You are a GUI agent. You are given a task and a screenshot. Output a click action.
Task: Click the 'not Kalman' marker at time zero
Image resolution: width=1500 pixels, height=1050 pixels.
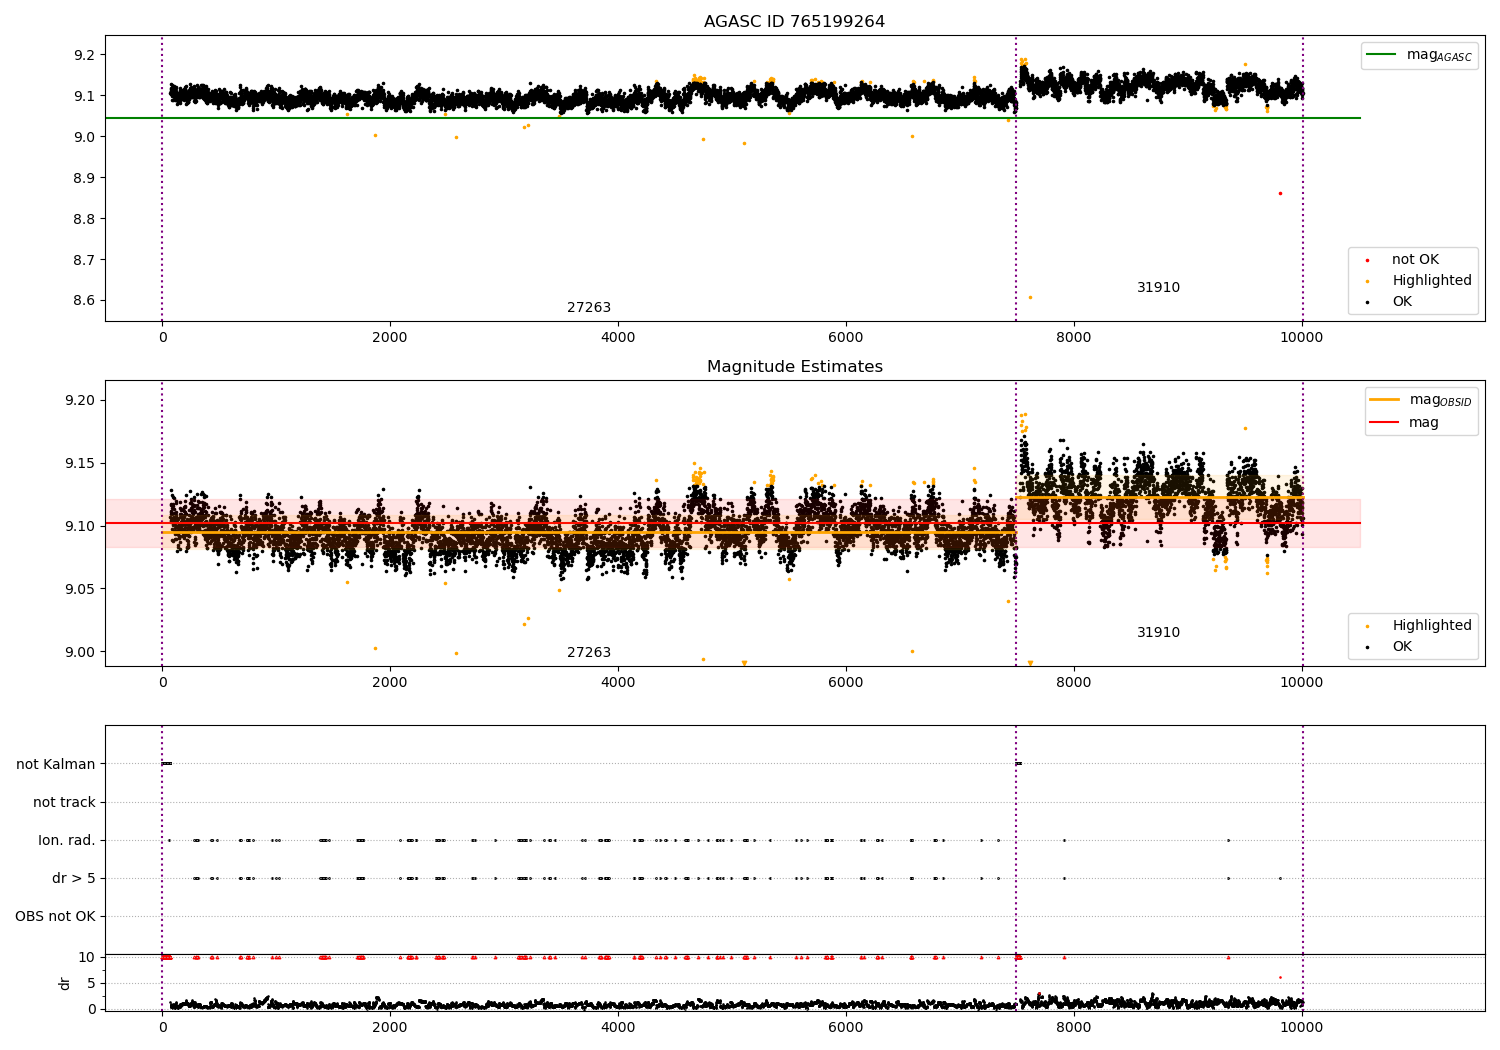[167, 764]
